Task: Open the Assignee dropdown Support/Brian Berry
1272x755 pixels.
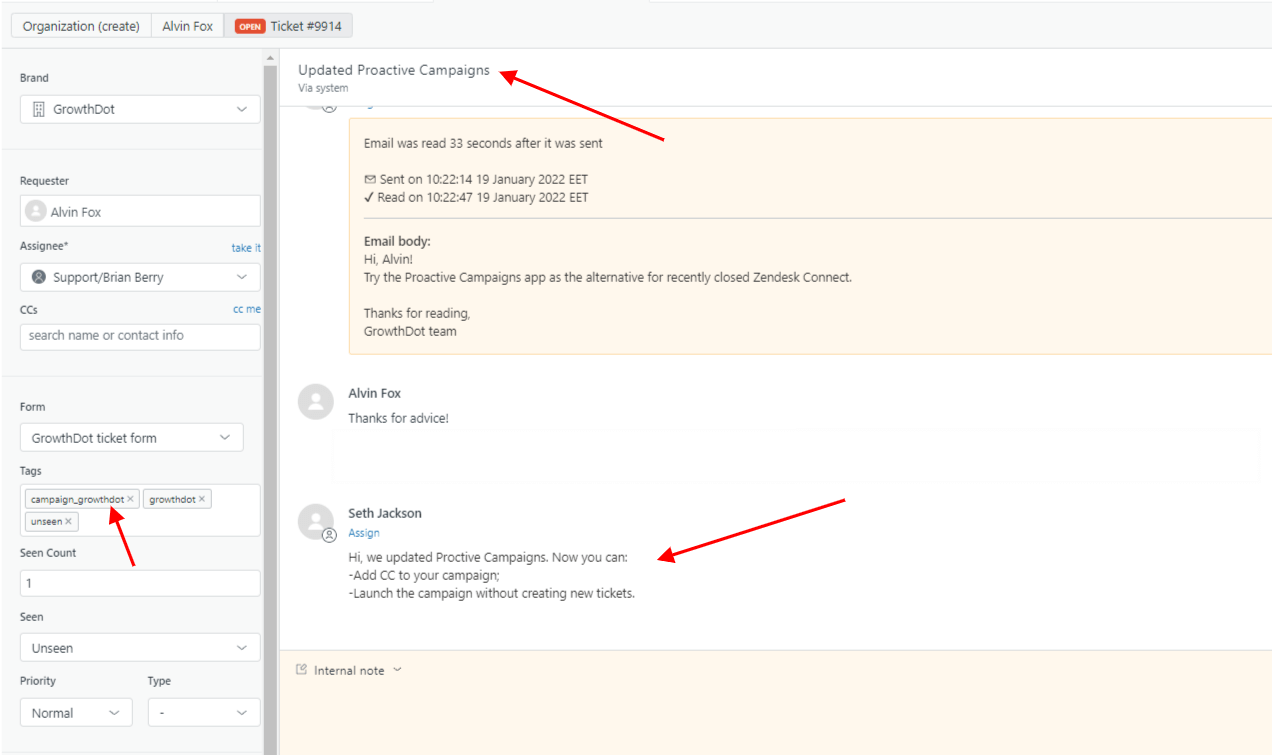Action: coord(140,277)
